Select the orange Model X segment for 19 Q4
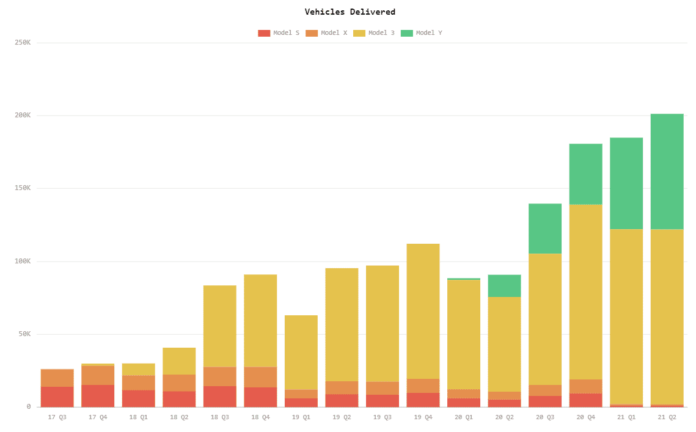Screen dimensions: 696x432 point(423,386)
